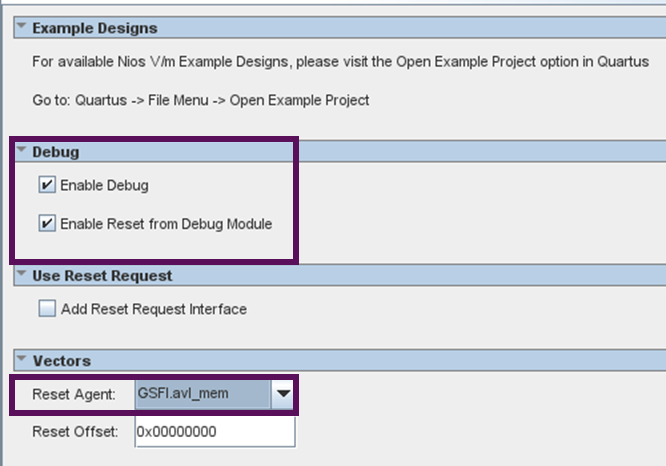Open the Reset Agent dropdown arrow
Image resolution: width=666 pixels, height=466 pixels.
click(283, 394)
